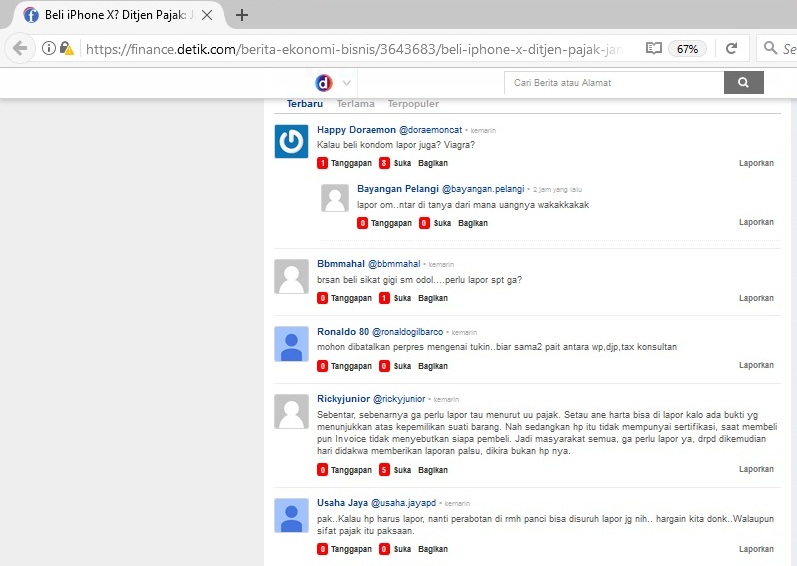Click Tanggapan on Happy Doraemon's comment
This screenshot has height=566, width=797.
point(344,163)
